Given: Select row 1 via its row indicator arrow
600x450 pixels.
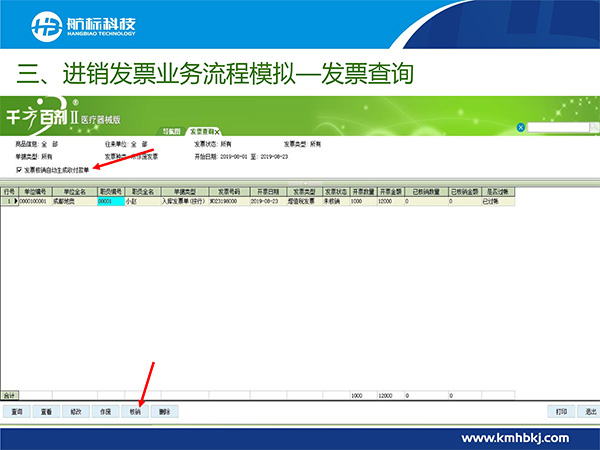Looking at the screenshot, I should [x=16, y=201].
